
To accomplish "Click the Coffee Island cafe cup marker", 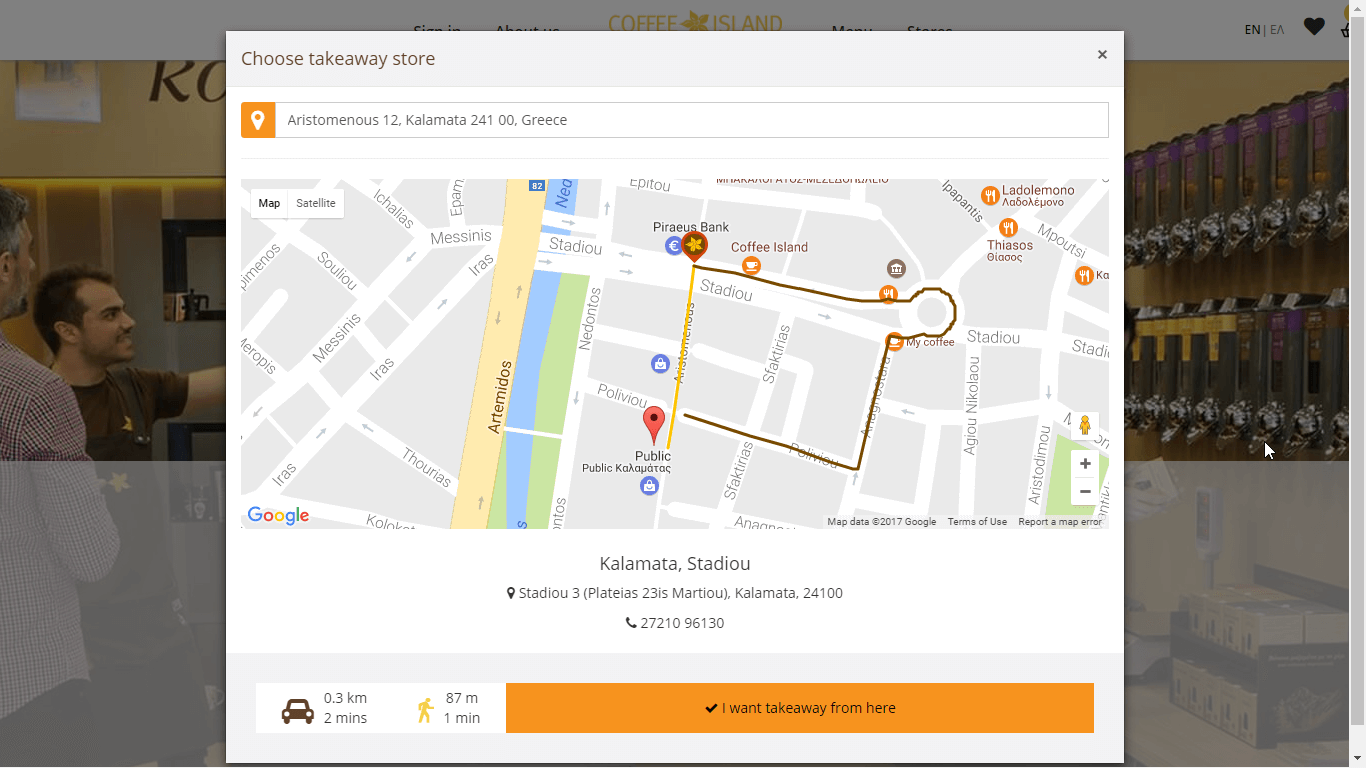I will [750, 265].
